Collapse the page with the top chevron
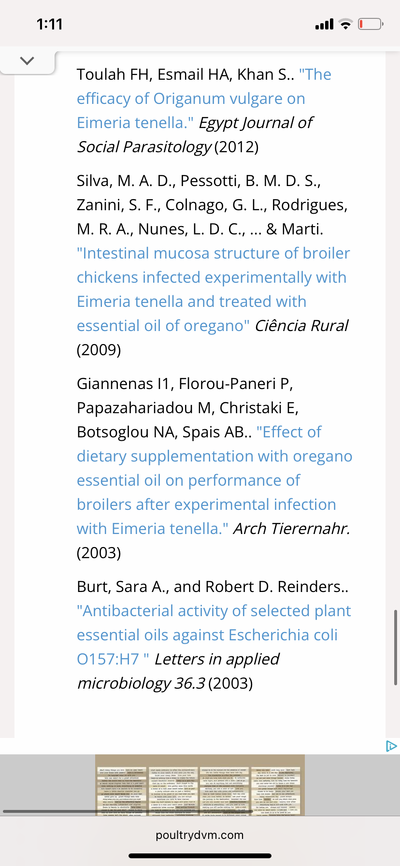Screen dimensions: 400x866 26,60
